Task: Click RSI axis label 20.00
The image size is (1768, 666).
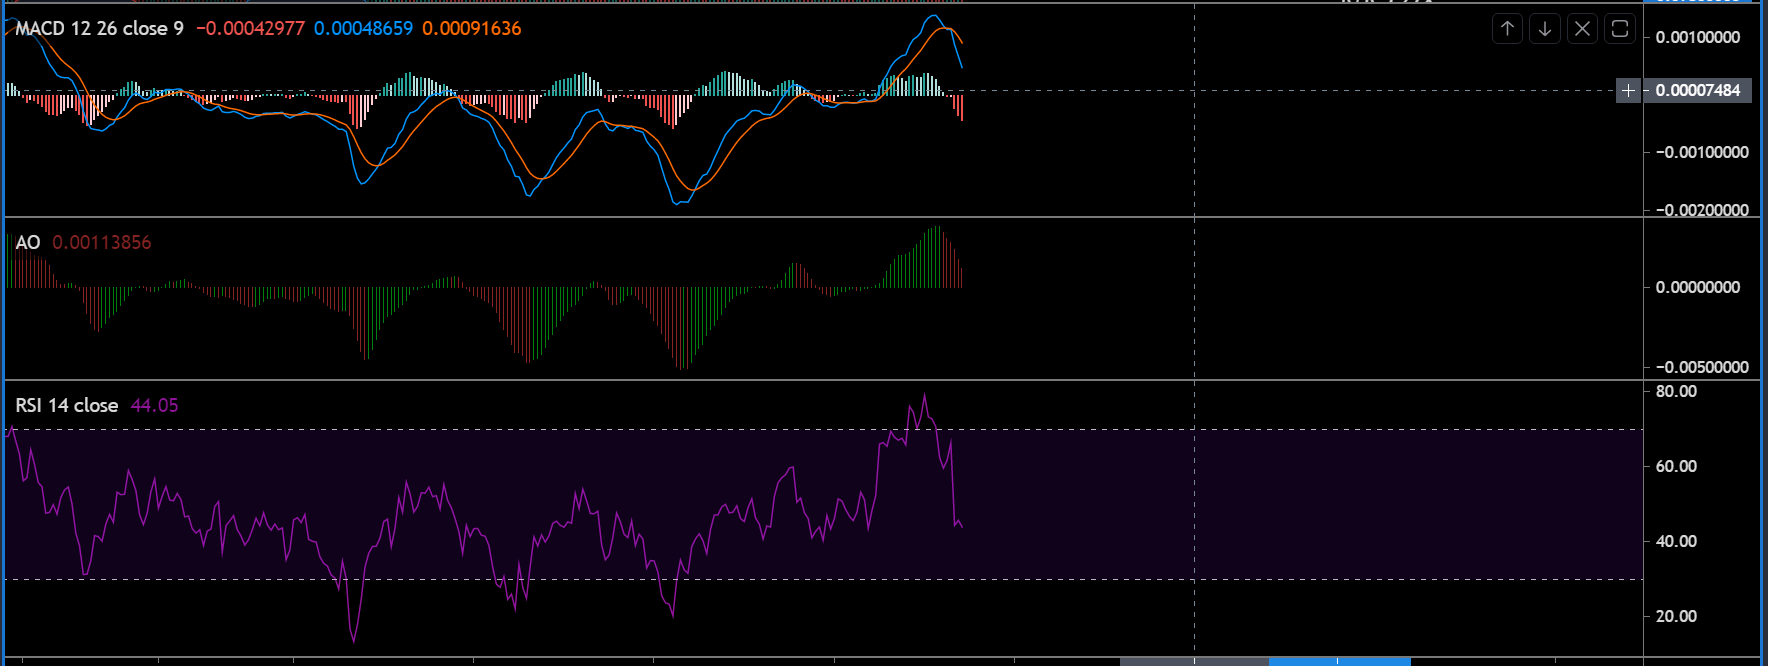Action: tap(1676, 617)
